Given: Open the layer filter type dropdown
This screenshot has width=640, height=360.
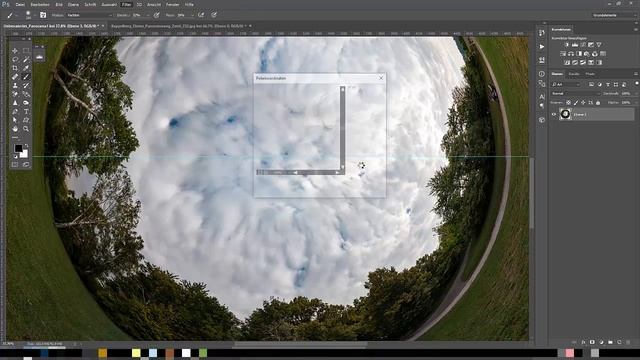Looking at the screenshot, I should click(566, 84).
